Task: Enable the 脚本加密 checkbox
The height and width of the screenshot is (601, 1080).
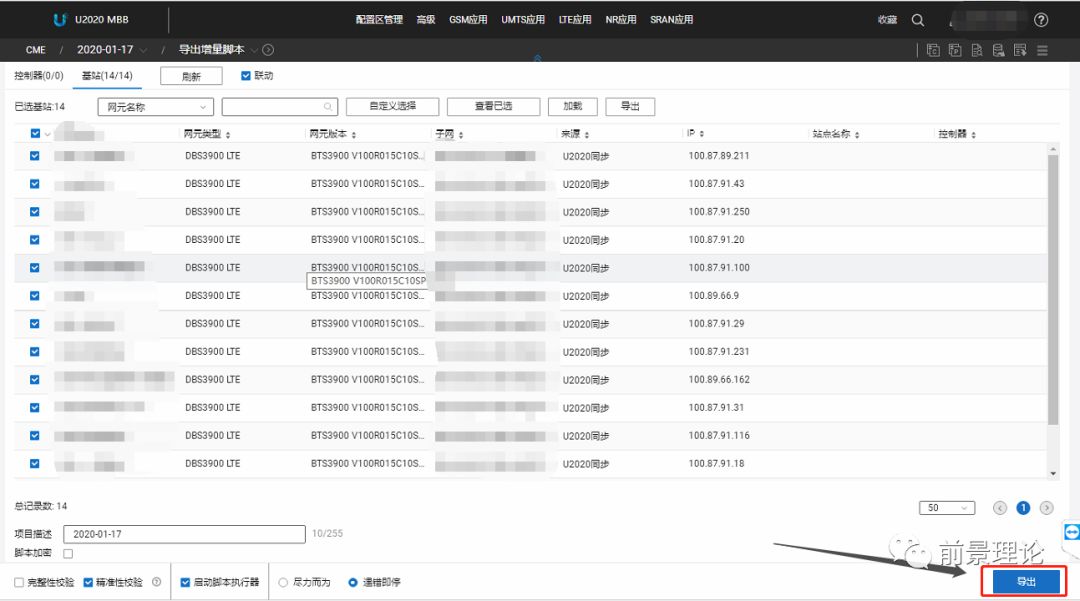Action: coord(68,553)
